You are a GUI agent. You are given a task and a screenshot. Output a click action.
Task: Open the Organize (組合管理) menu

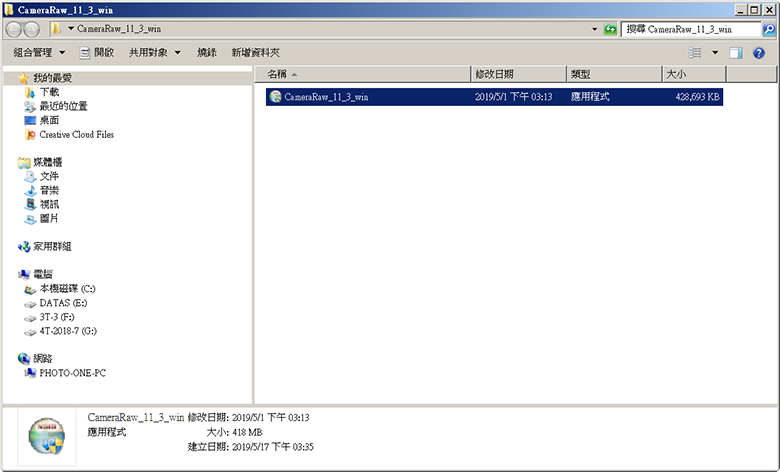(x=39, y=52)
